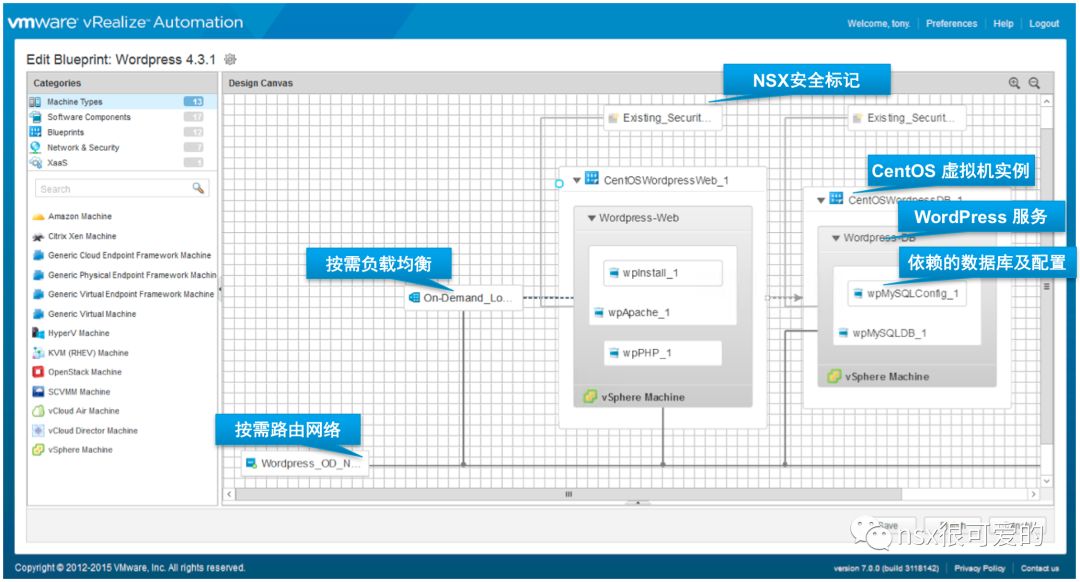Viewport: 1080px width, 582px height.
Task: Click the canvas horizontal scrollbar
Action: click(x=568, y=495)
